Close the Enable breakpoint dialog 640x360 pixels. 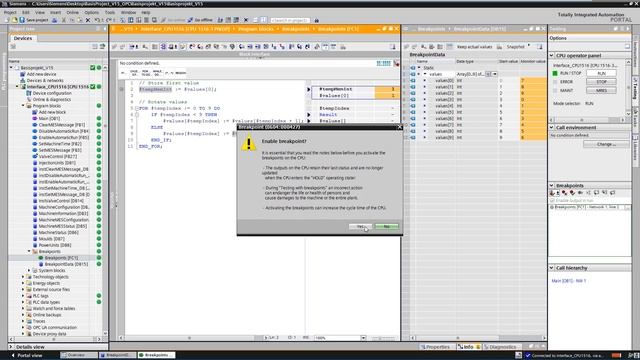[399, 127]
